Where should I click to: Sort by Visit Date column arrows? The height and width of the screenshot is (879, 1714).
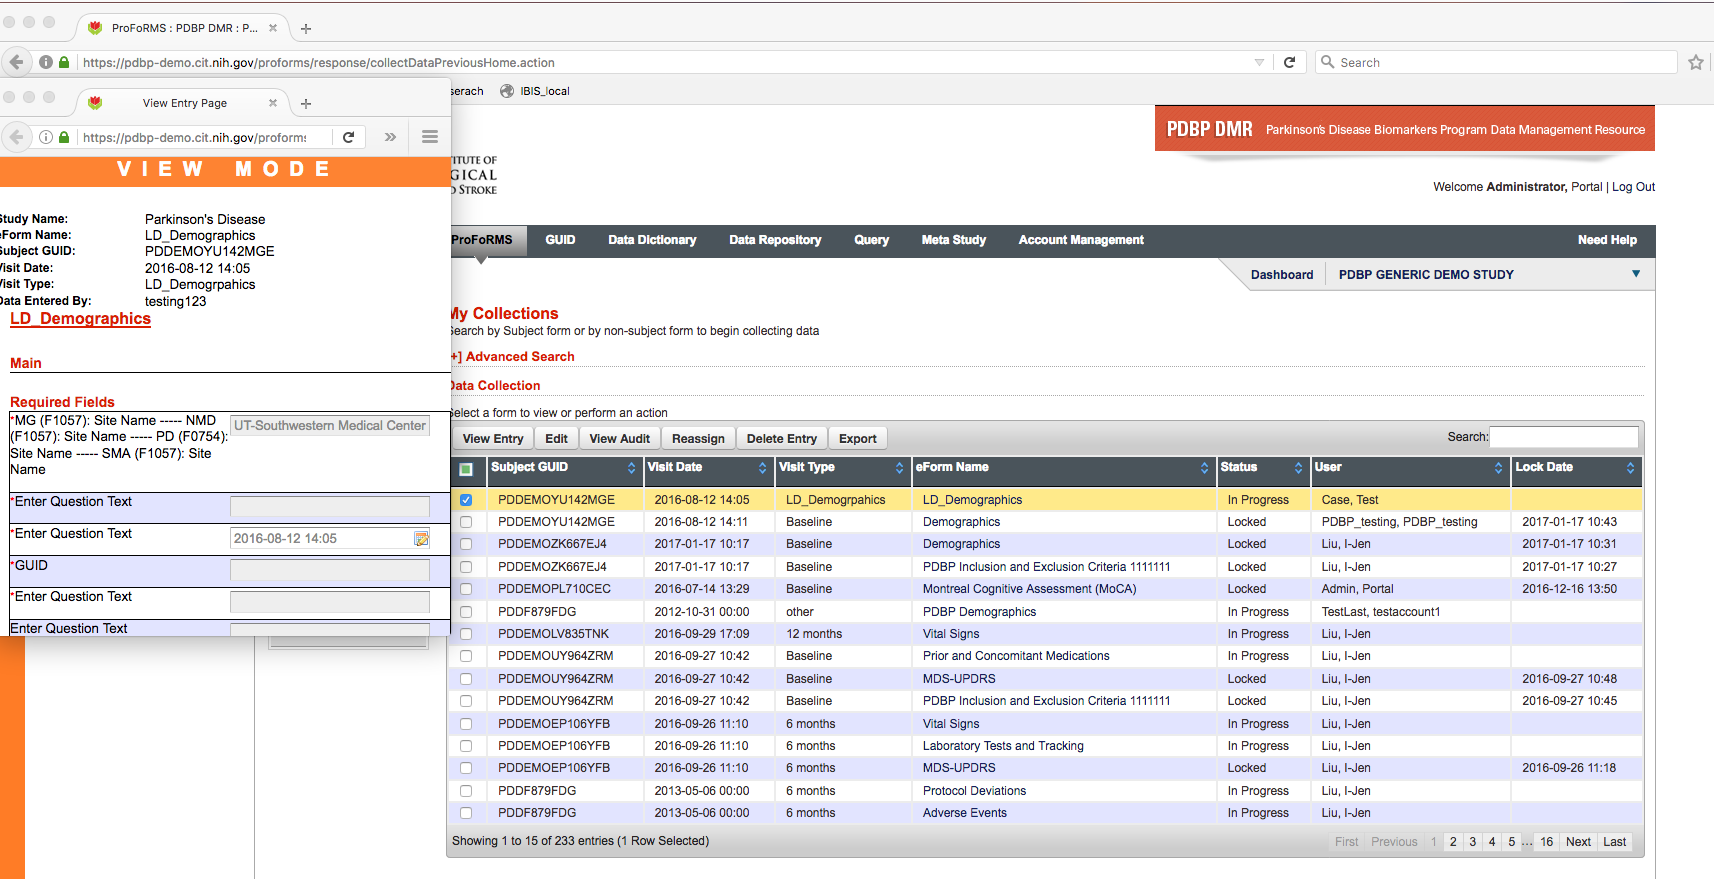[x=762, y=468]
